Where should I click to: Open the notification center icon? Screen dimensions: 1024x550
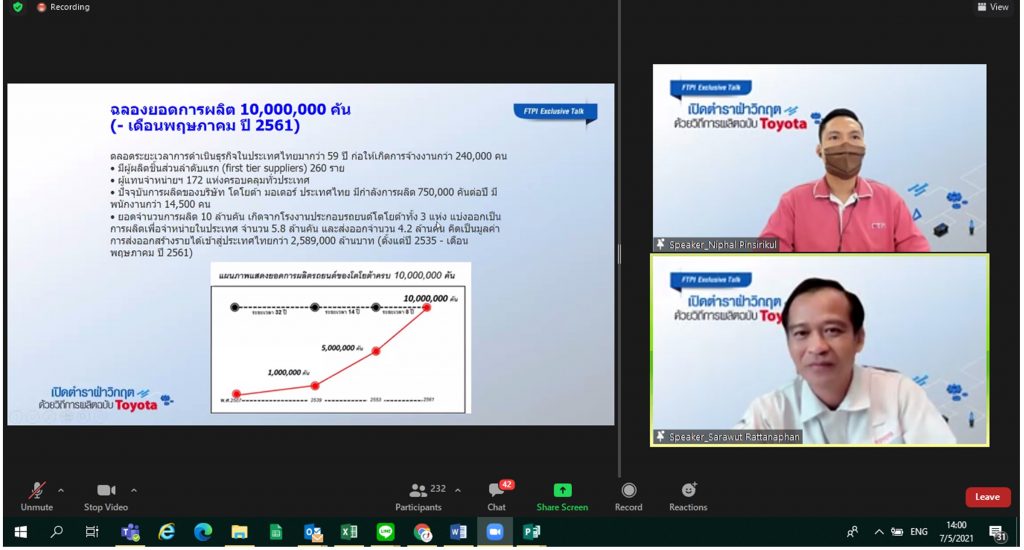pyautogui.click(x=997, y=533)
